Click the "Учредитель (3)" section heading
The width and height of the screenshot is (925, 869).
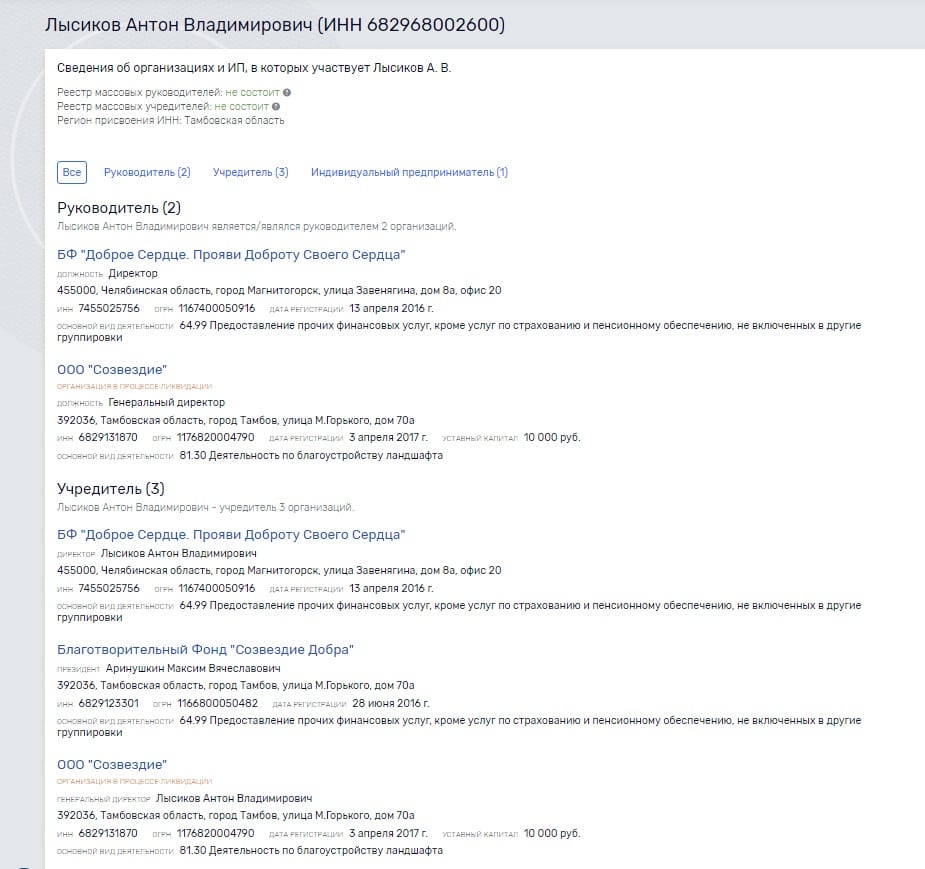point(111,488)
